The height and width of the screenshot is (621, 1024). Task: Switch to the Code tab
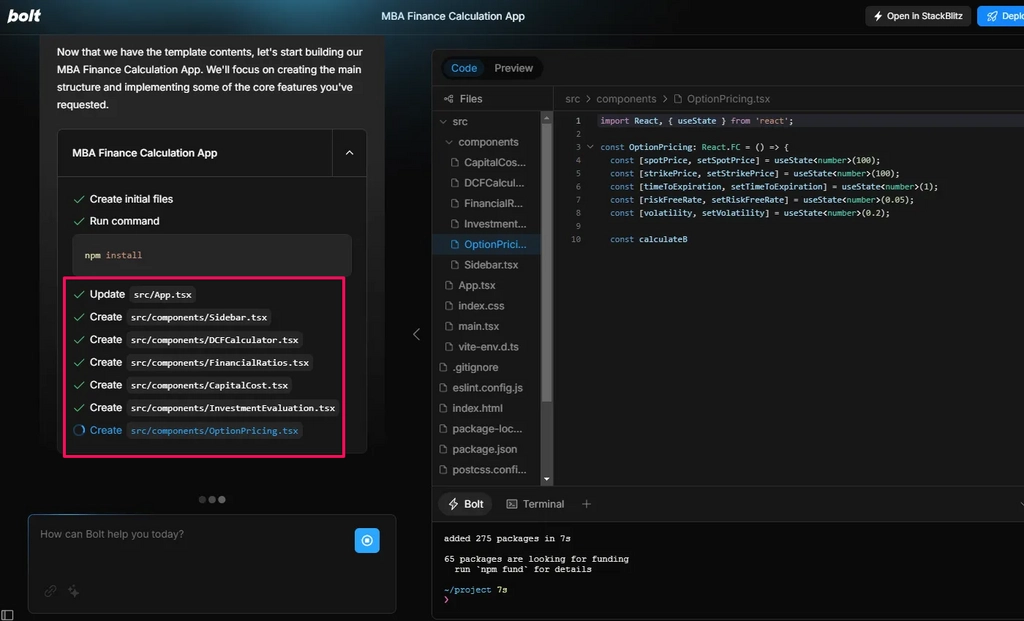point(464,68)
